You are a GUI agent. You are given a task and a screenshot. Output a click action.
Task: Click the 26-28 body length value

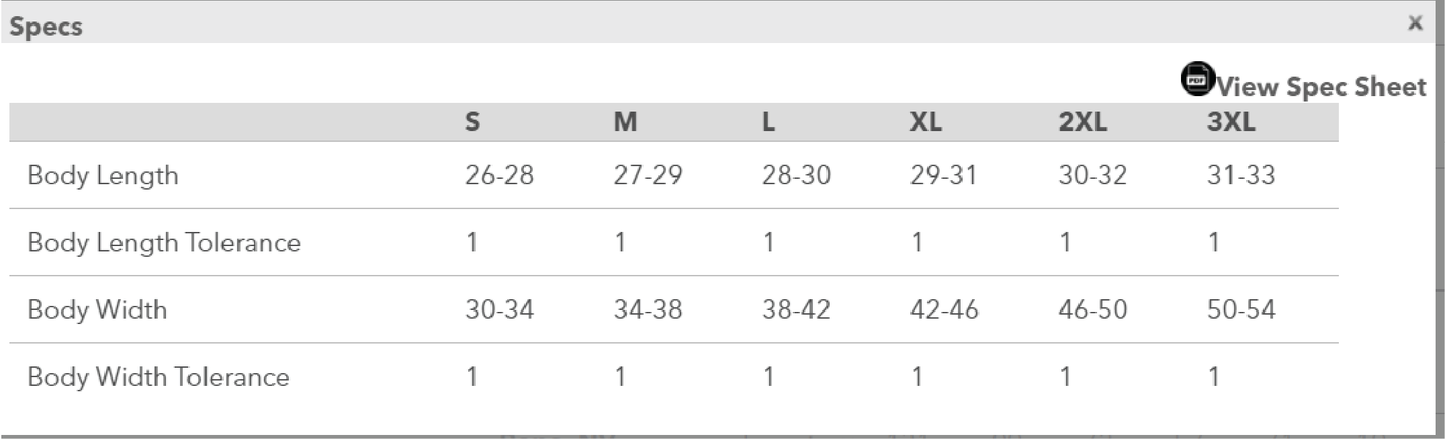click(499, 176)
